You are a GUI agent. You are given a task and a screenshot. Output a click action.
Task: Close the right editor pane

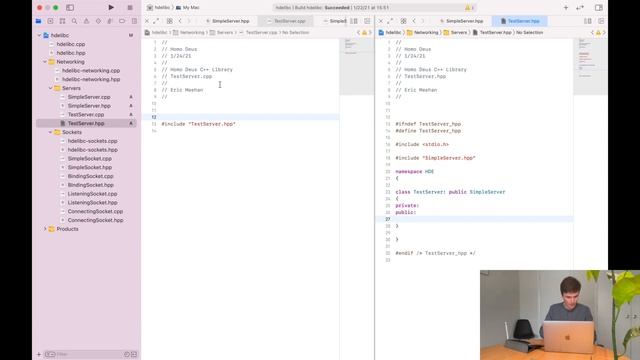[x=380, y=21]
